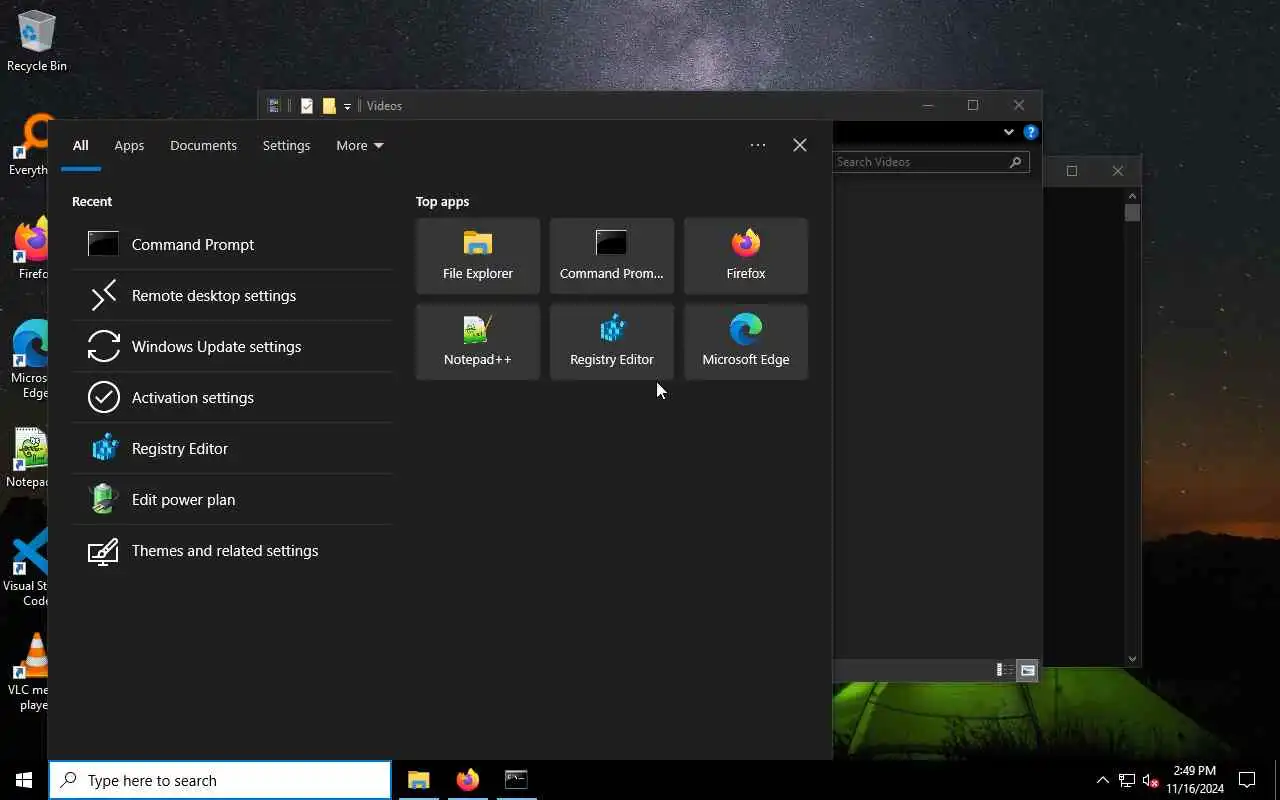Launch Firefox tile in Top apps
The width and height of the screenshot is (1280, 800).
point(746,256)
